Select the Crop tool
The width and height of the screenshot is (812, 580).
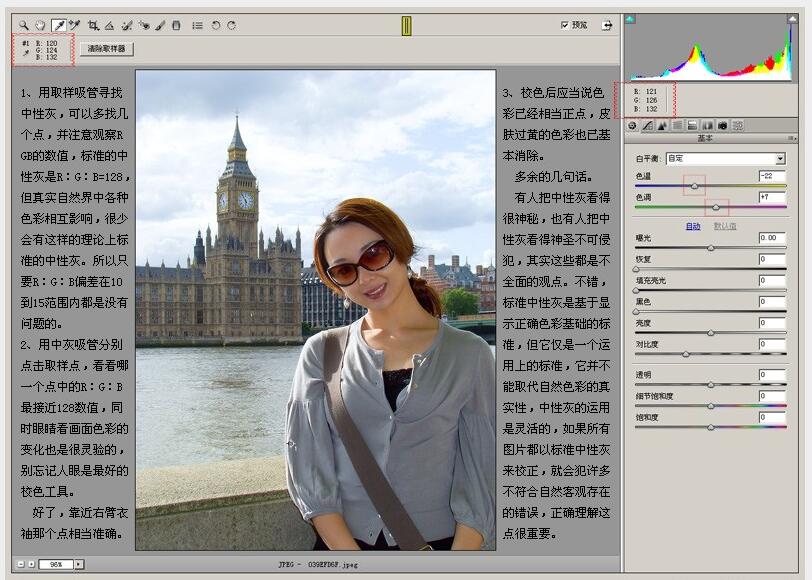point(93,24)
